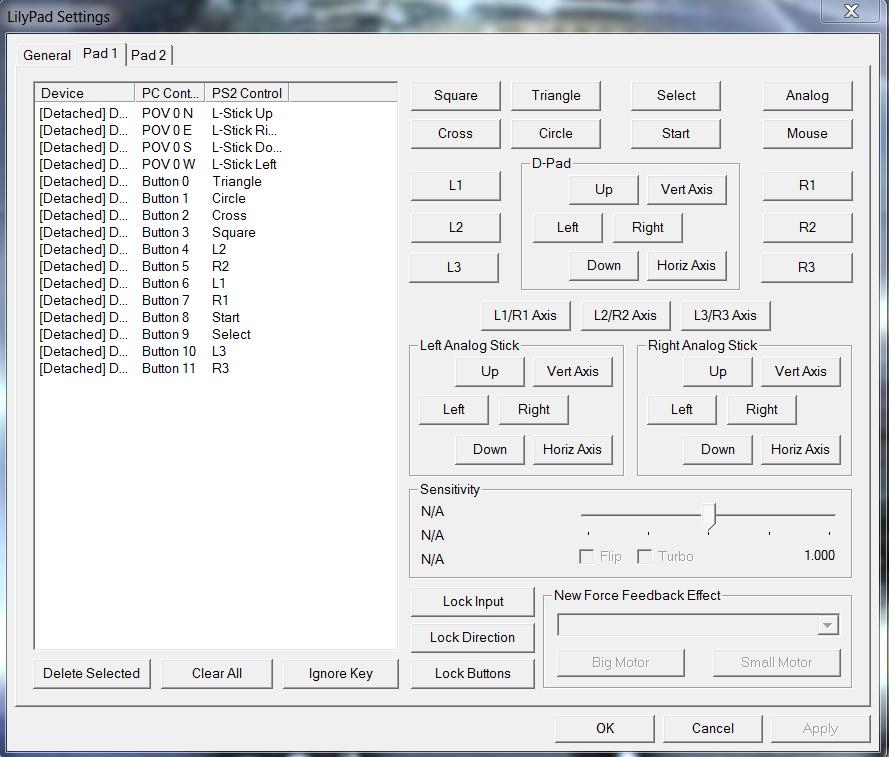Click D-Pad Up button
889x757 pixels.
tap(604, 189)
